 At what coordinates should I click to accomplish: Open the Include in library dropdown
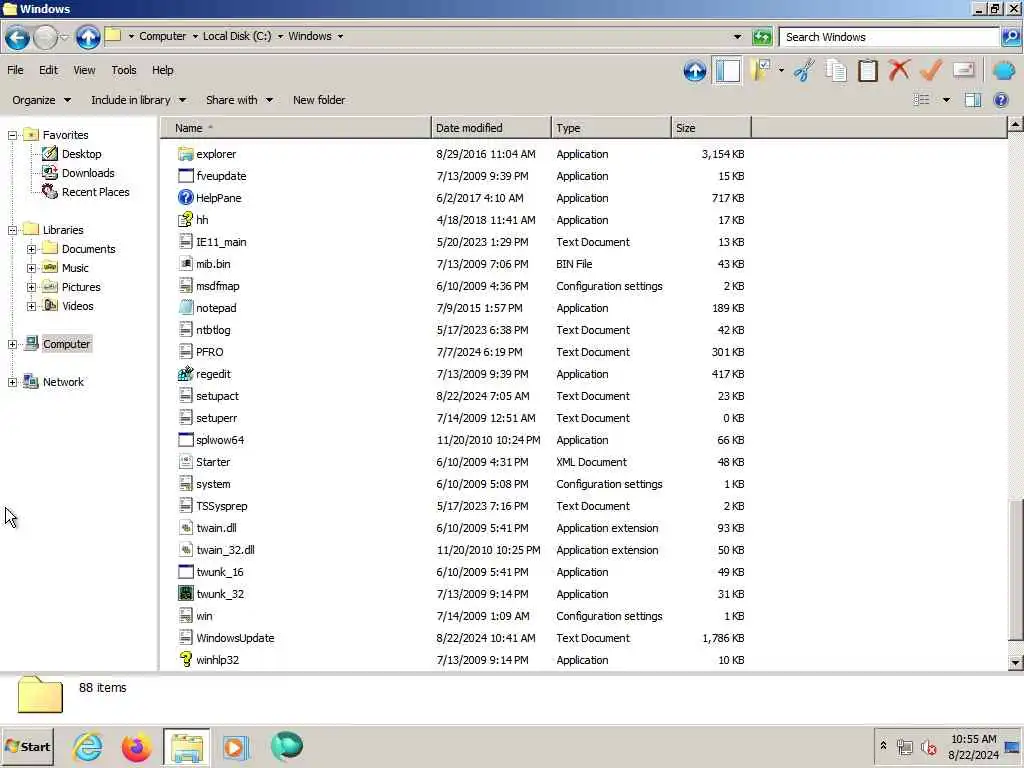(x=138, y=100)
